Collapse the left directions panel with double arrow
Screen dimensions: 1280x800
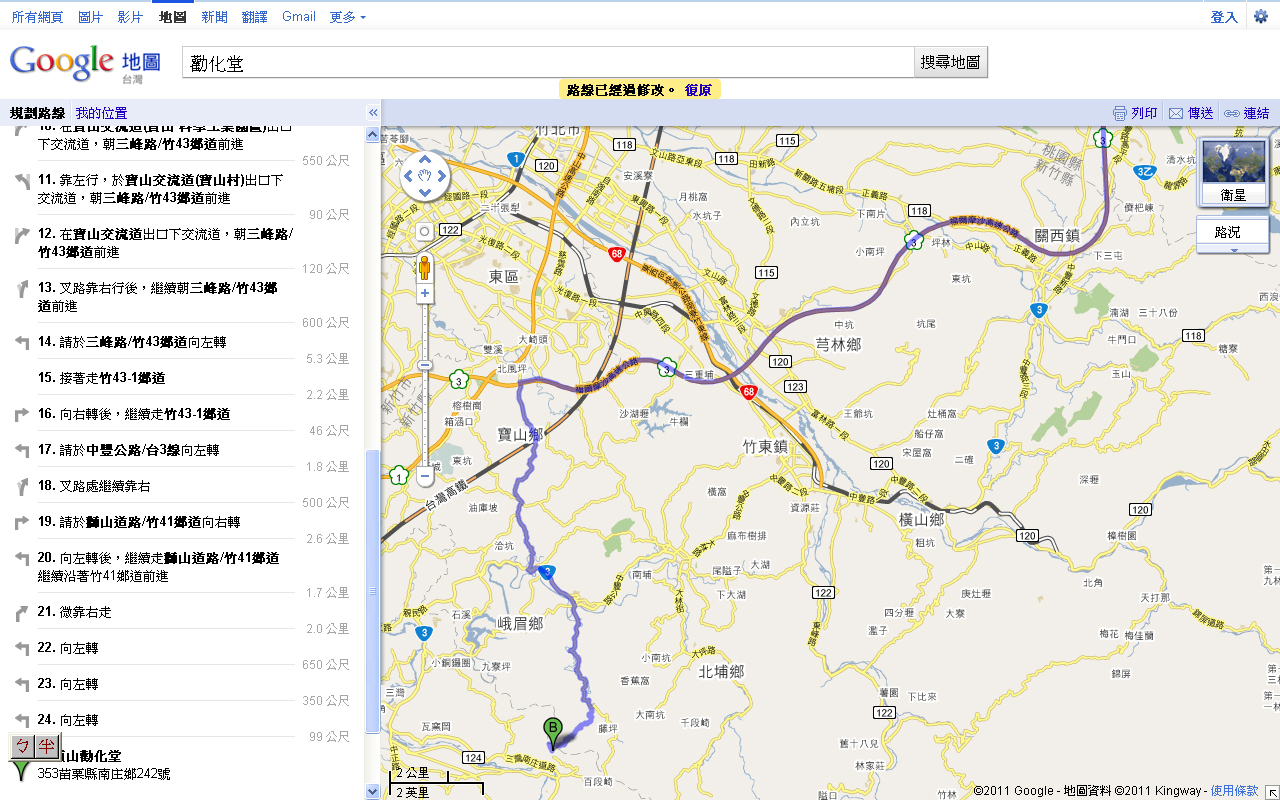pos(373,113)
